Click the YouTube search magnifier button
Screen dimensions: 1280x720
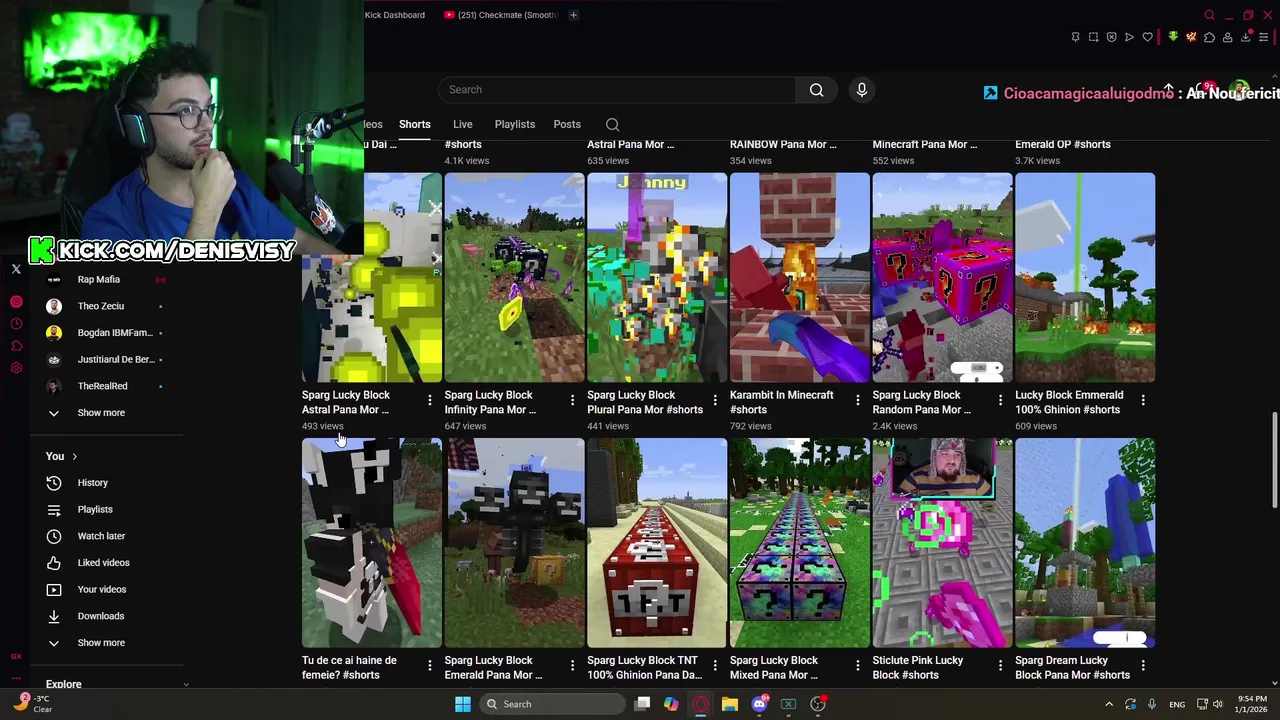point(816,90)
